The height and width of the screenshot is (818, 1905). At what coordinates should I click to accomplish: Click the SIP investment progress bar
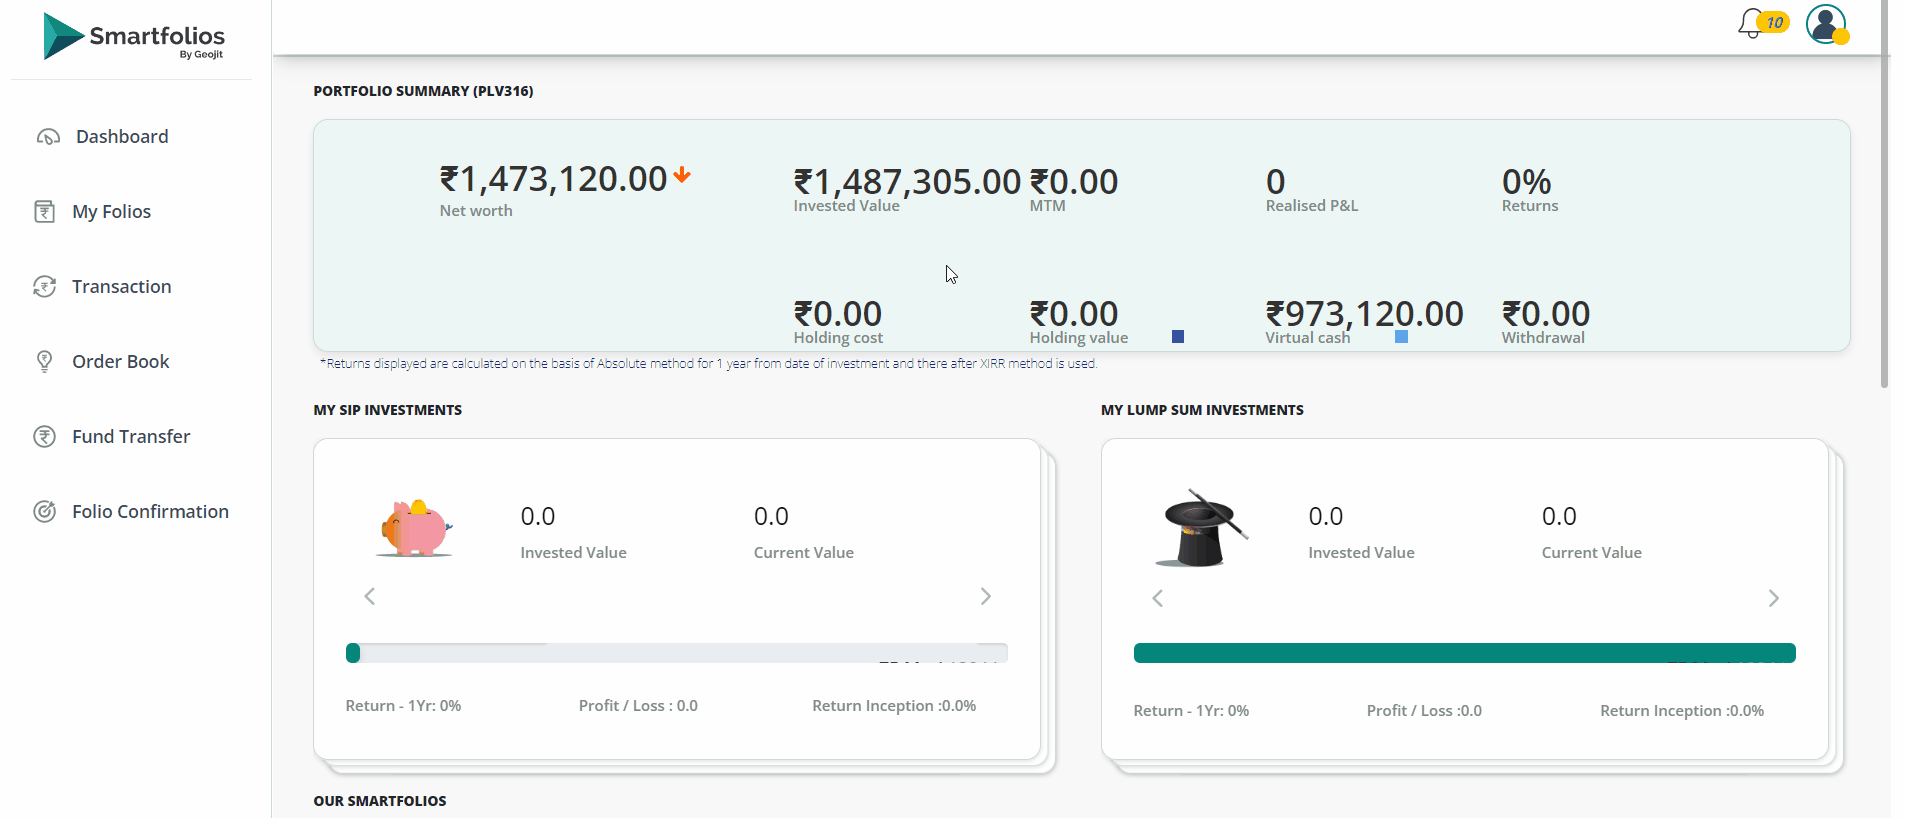point(676,653)
